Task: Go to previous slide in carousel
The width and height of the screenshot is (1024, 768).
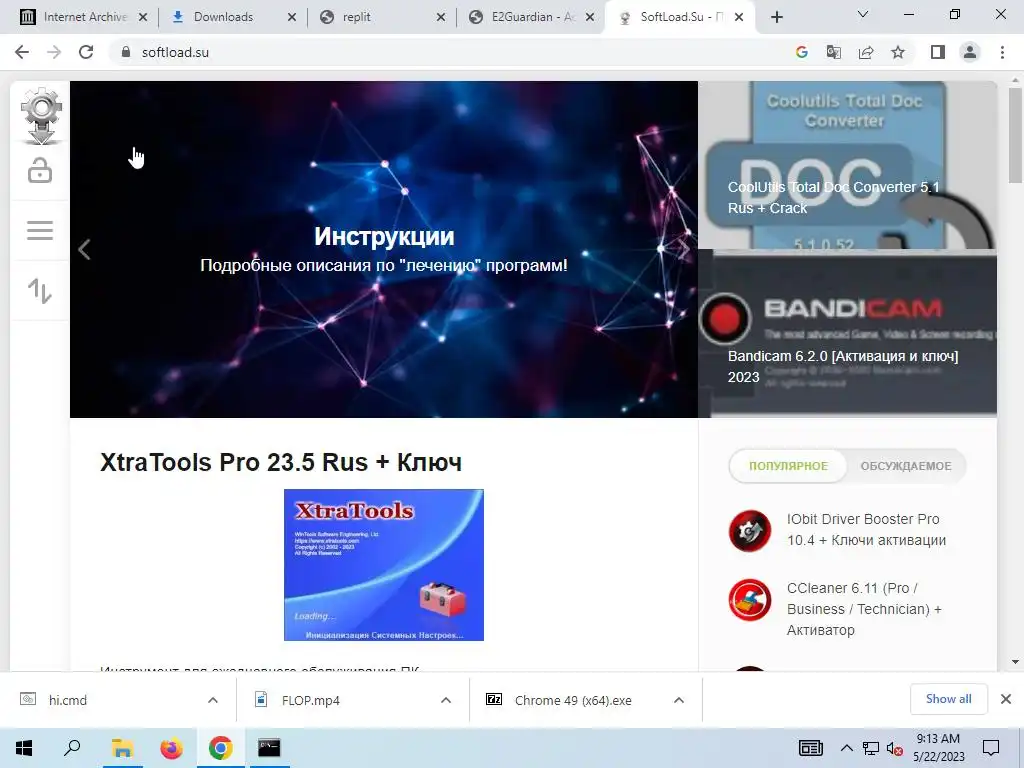Action: [x=84, y=249]
